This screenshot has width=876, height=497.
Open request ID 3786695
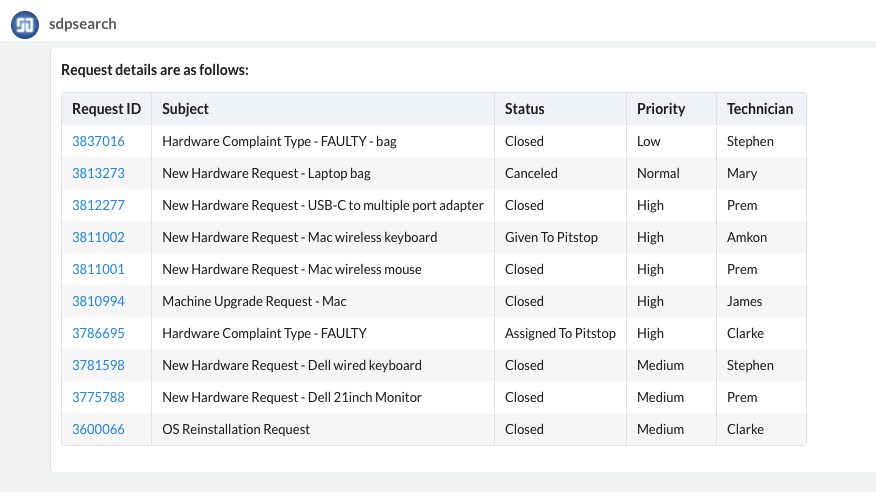[98, 333]
